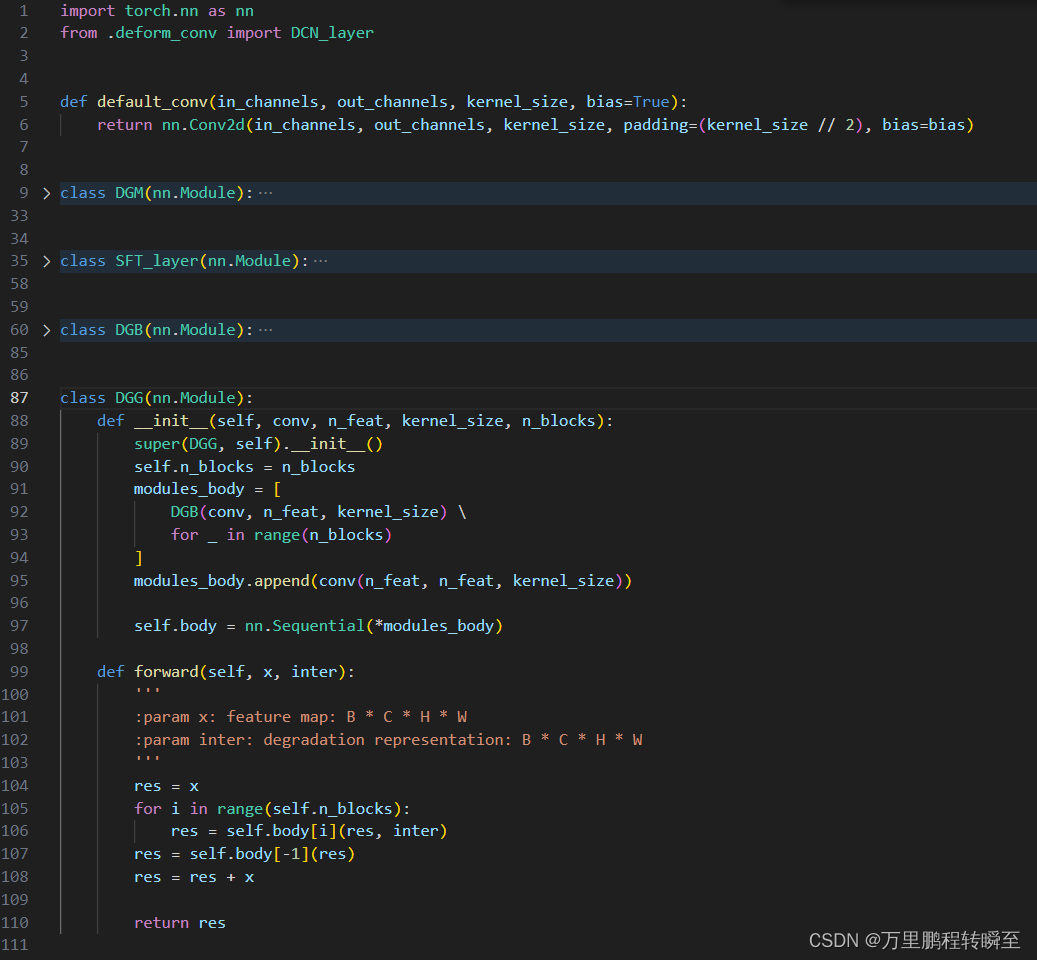Click 'range(self.n_blocks)' on line 105
Viewport: 1037px width, 960px height.
(309, 809)
